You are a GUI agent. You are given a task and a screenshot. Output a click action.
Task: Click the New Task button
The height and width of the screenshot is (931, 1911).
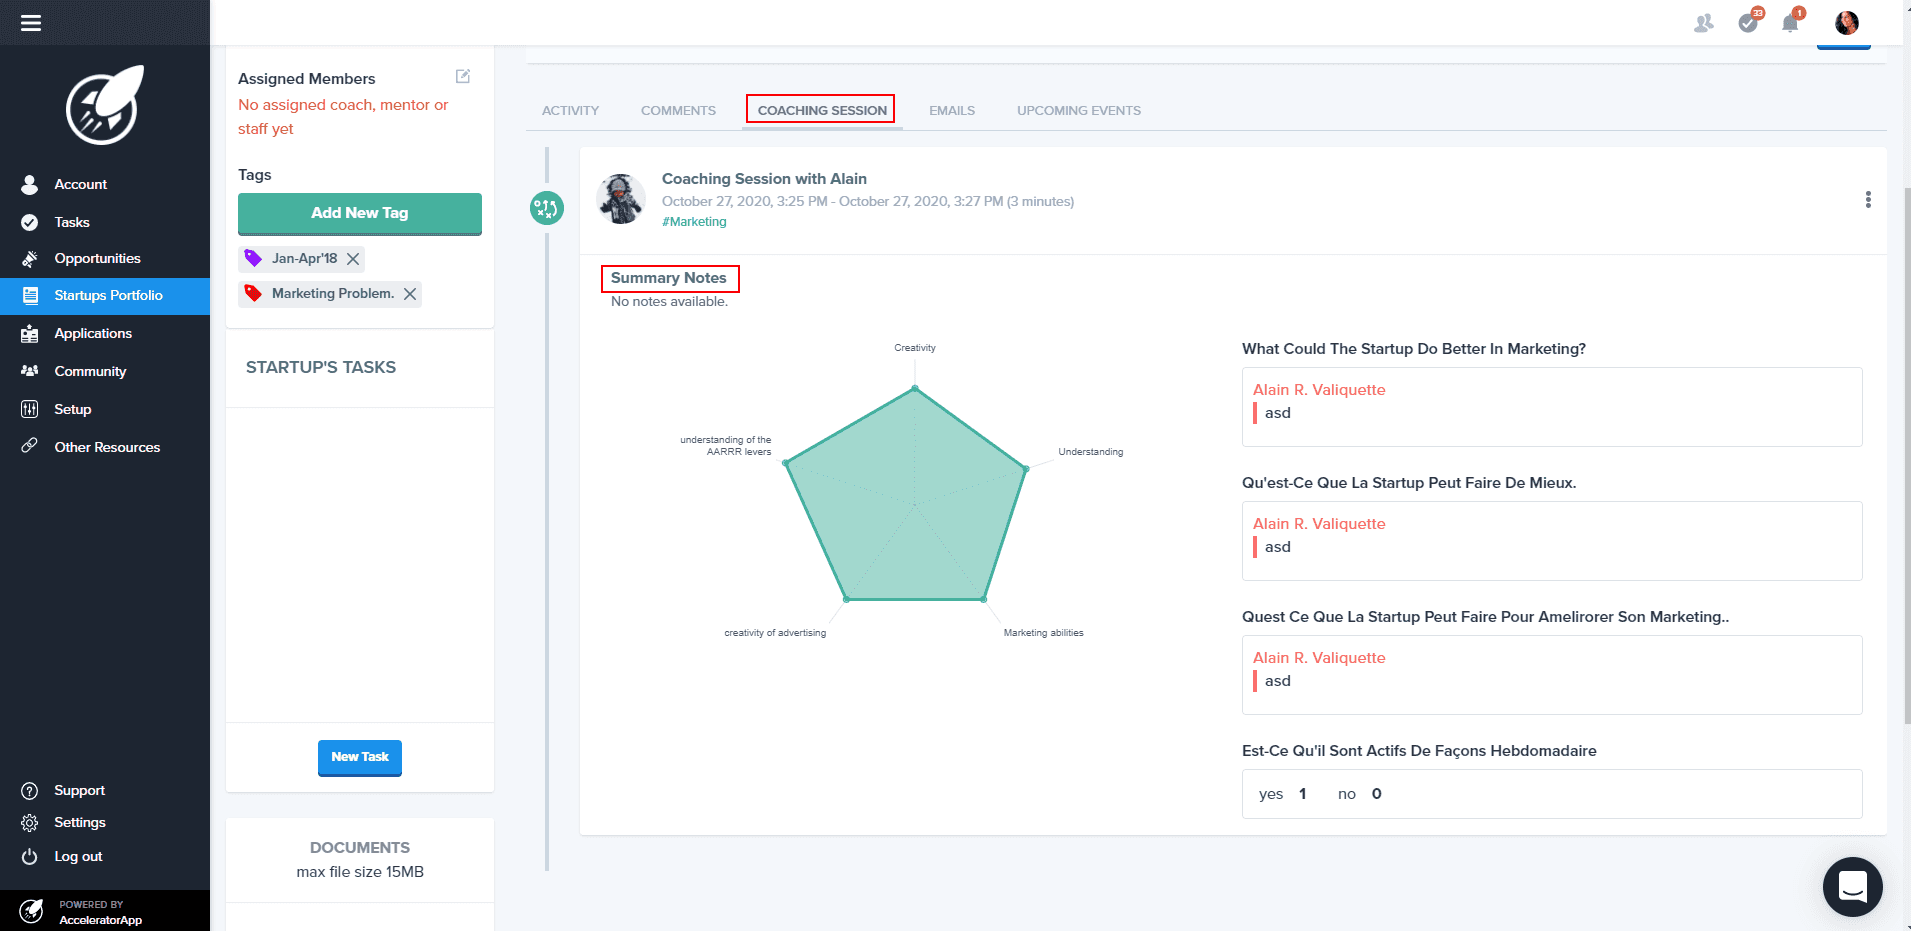360,758
